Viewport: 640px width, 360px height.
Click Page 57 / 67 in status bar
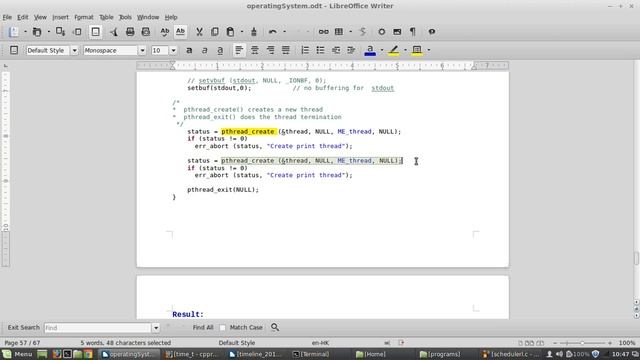coord(22,343)
